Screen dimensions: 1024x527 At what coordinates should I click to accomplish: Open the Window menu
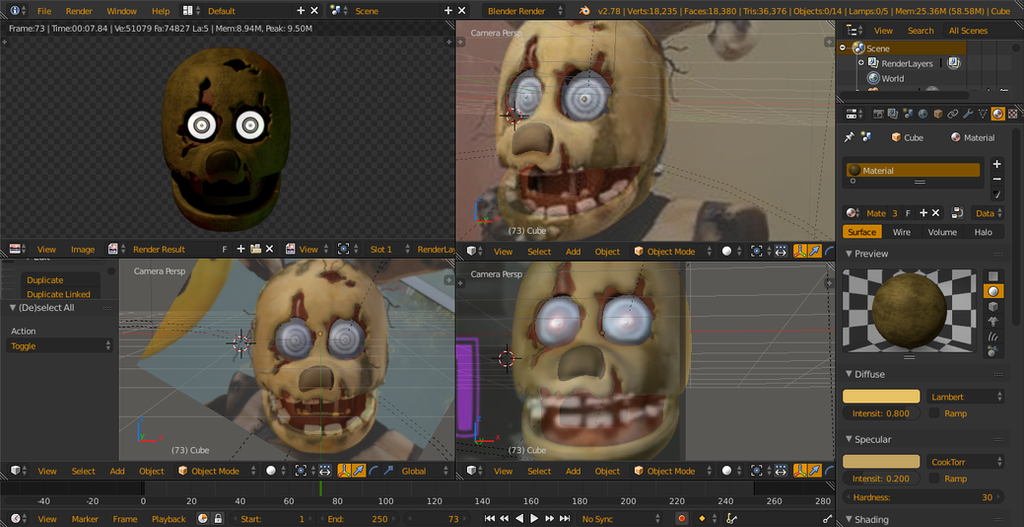[x=122, y=11]
